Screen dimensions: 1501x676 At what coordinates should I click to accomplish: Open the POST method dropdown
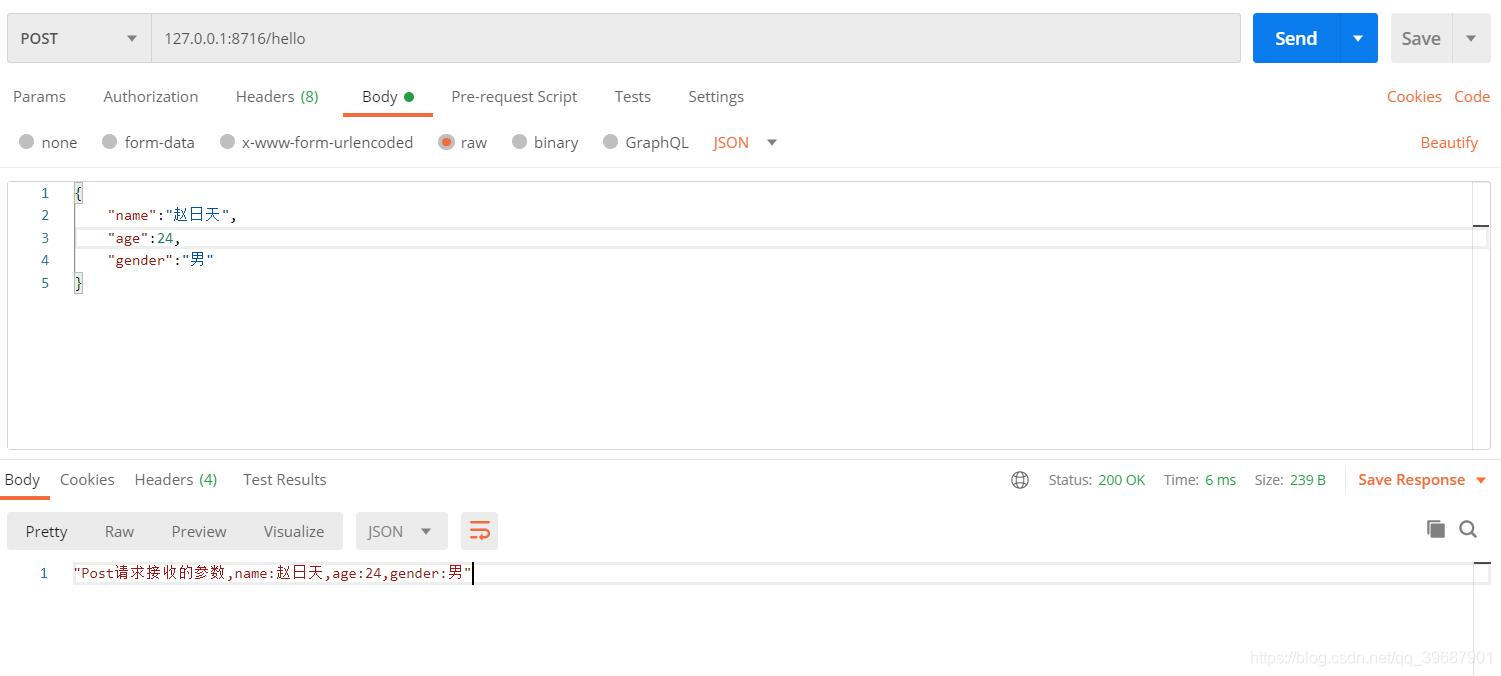pyautogui.click(x=79, y=38)
